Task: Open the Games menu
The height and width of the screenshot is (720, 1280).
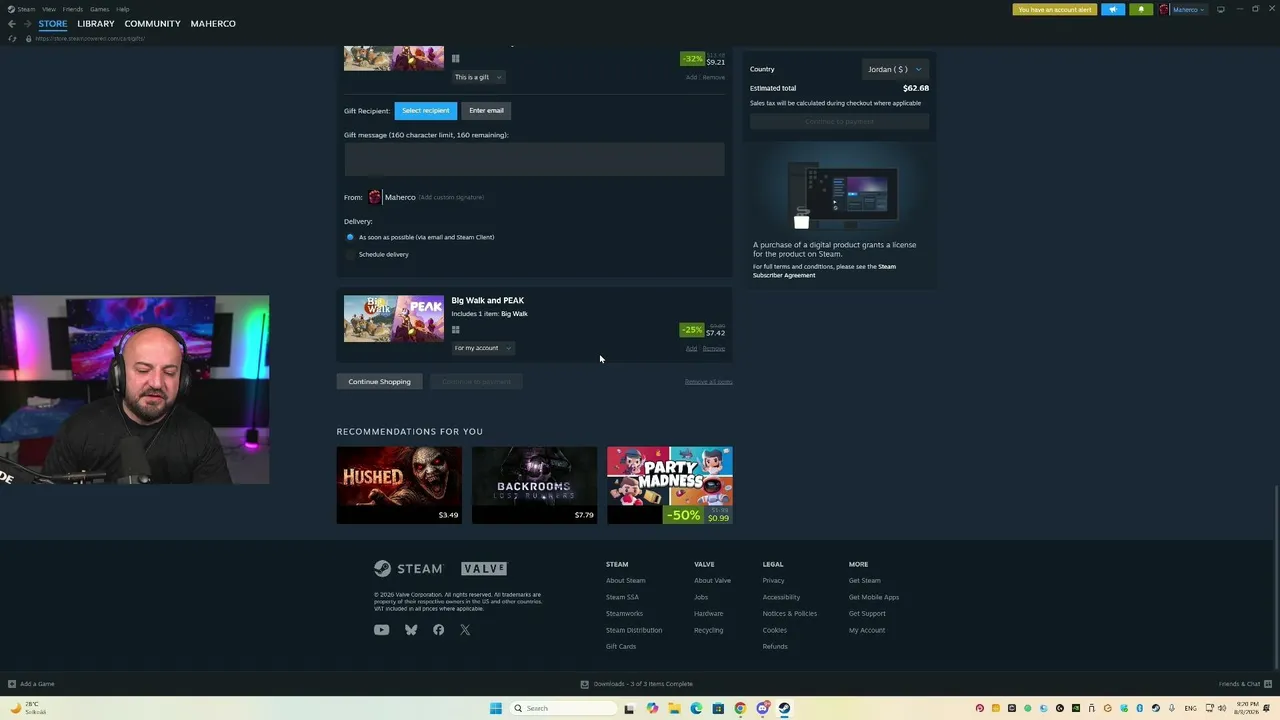Action: tap(99, 9)
